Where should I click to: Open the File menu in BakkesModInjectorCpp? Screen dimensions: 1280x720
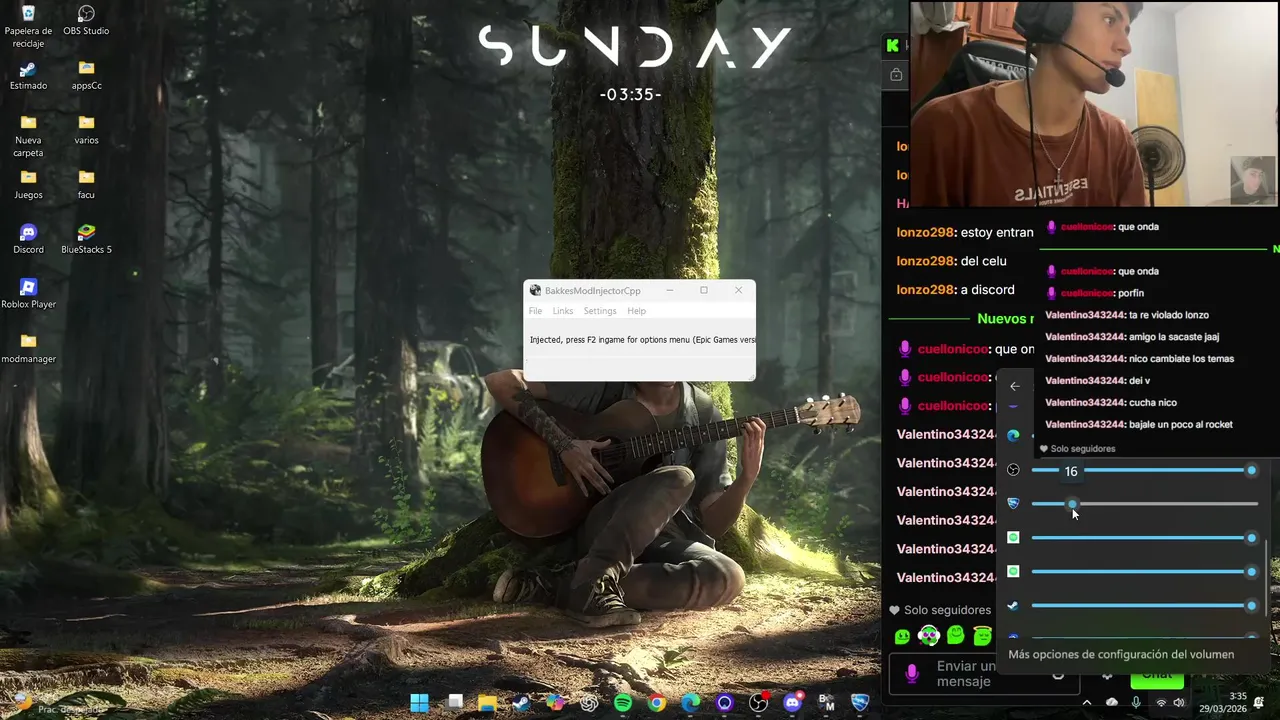click(x=535, y=311)
